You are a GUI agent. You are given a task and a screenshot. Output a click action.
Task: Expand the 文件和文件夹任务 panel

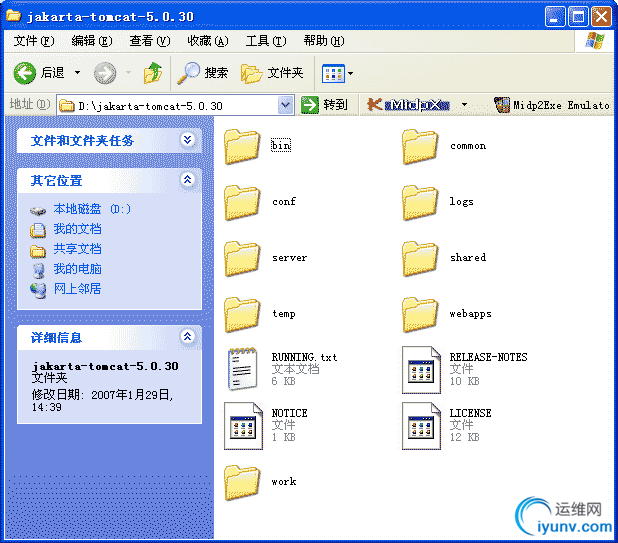(188, 139)
